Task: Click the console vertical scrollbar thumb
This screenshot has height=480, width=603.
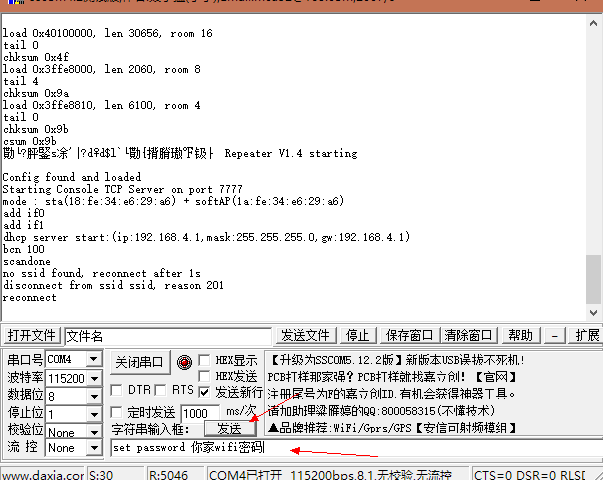Action: pyautogui.click(x=593, y=280)
